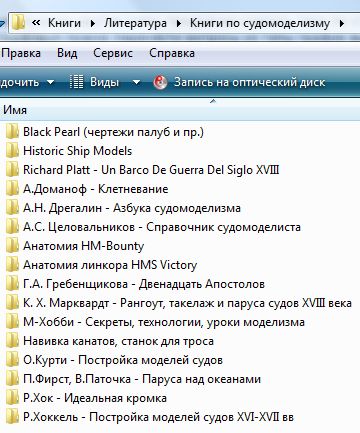Image resolution: width=360 pixels, height=433 pixels.
Task: Click the address bar folder icon
Action: pos(18,23)
